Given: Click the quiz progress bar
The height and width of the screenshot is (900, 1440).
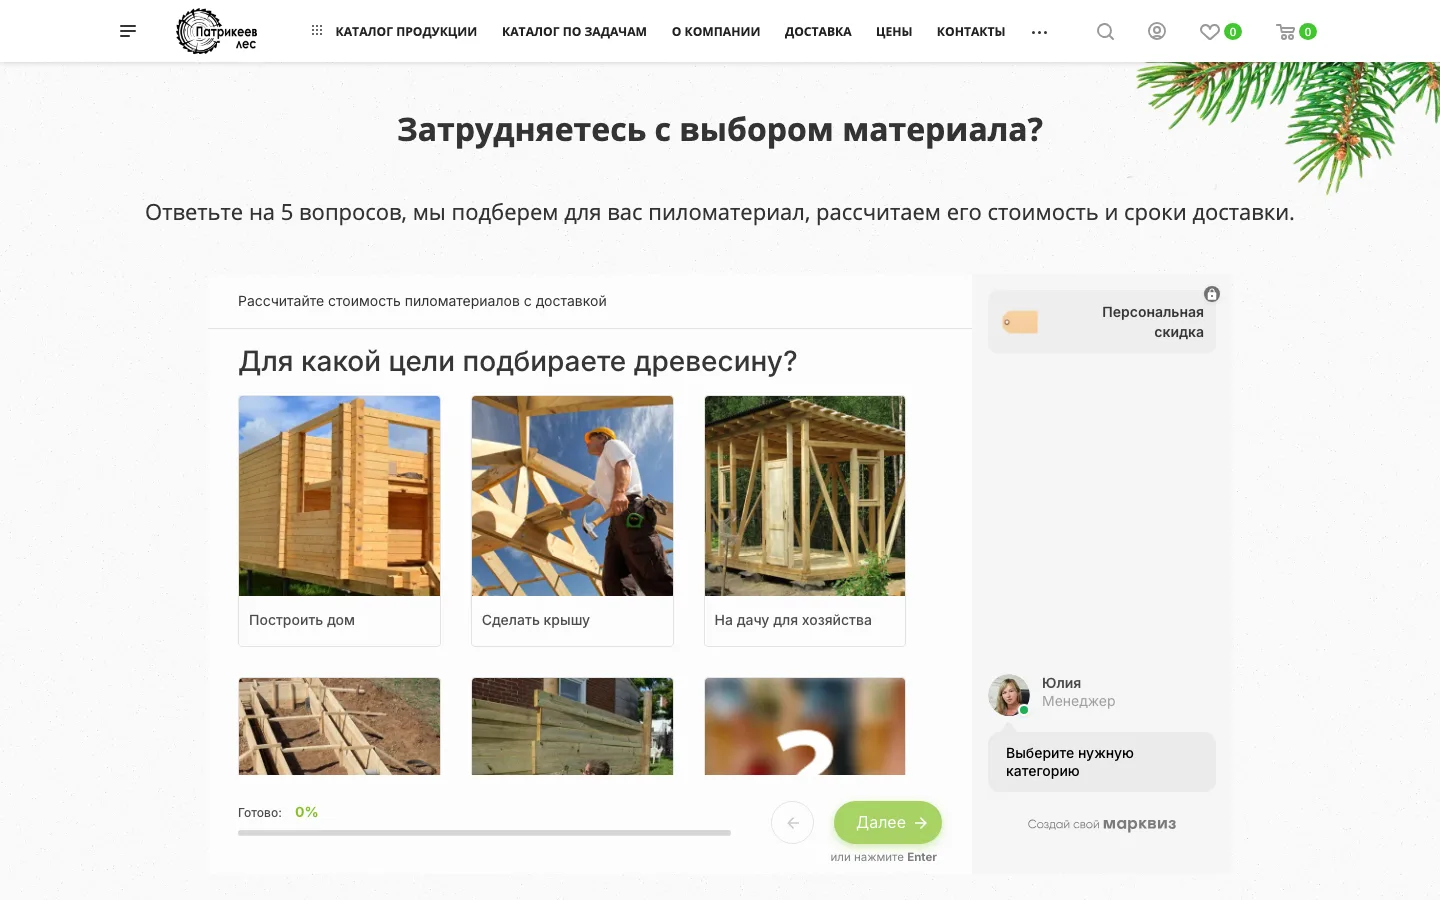Looking at the screenshot, I should pyautogui.click(x=484, y=832).
